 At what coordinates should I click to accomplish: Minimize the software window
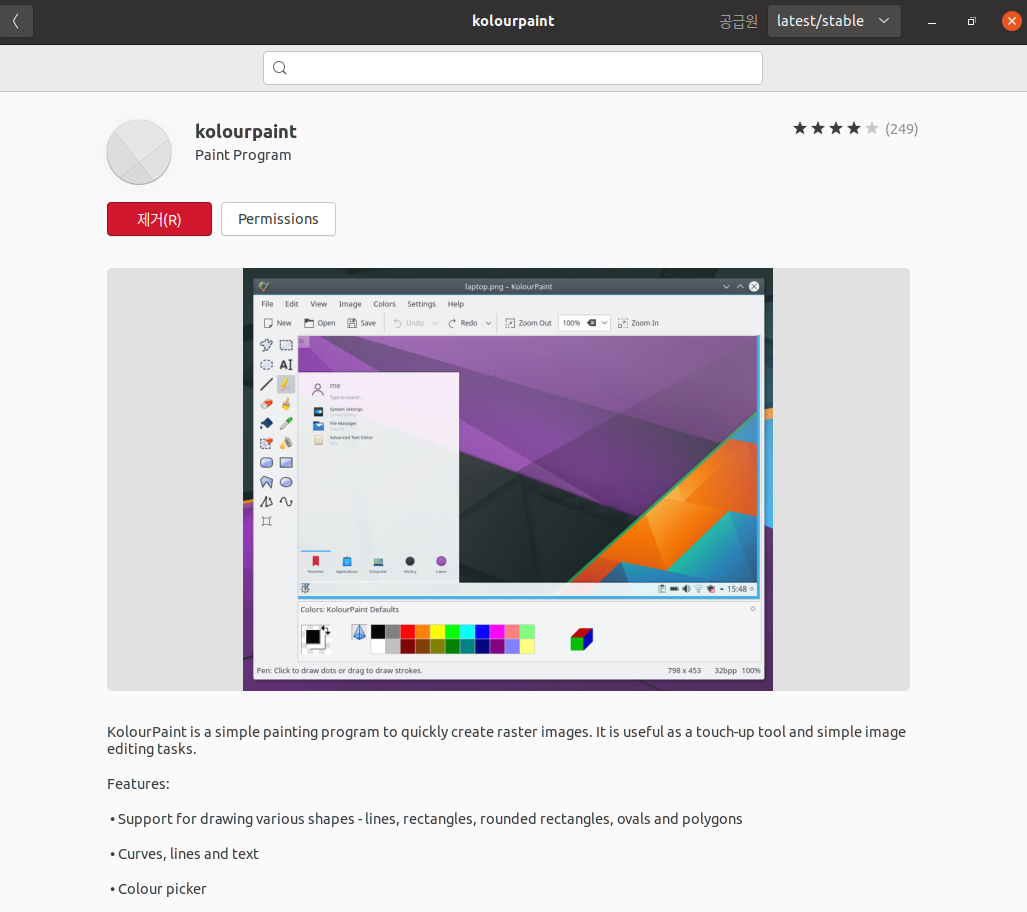[x=931, y=21]
